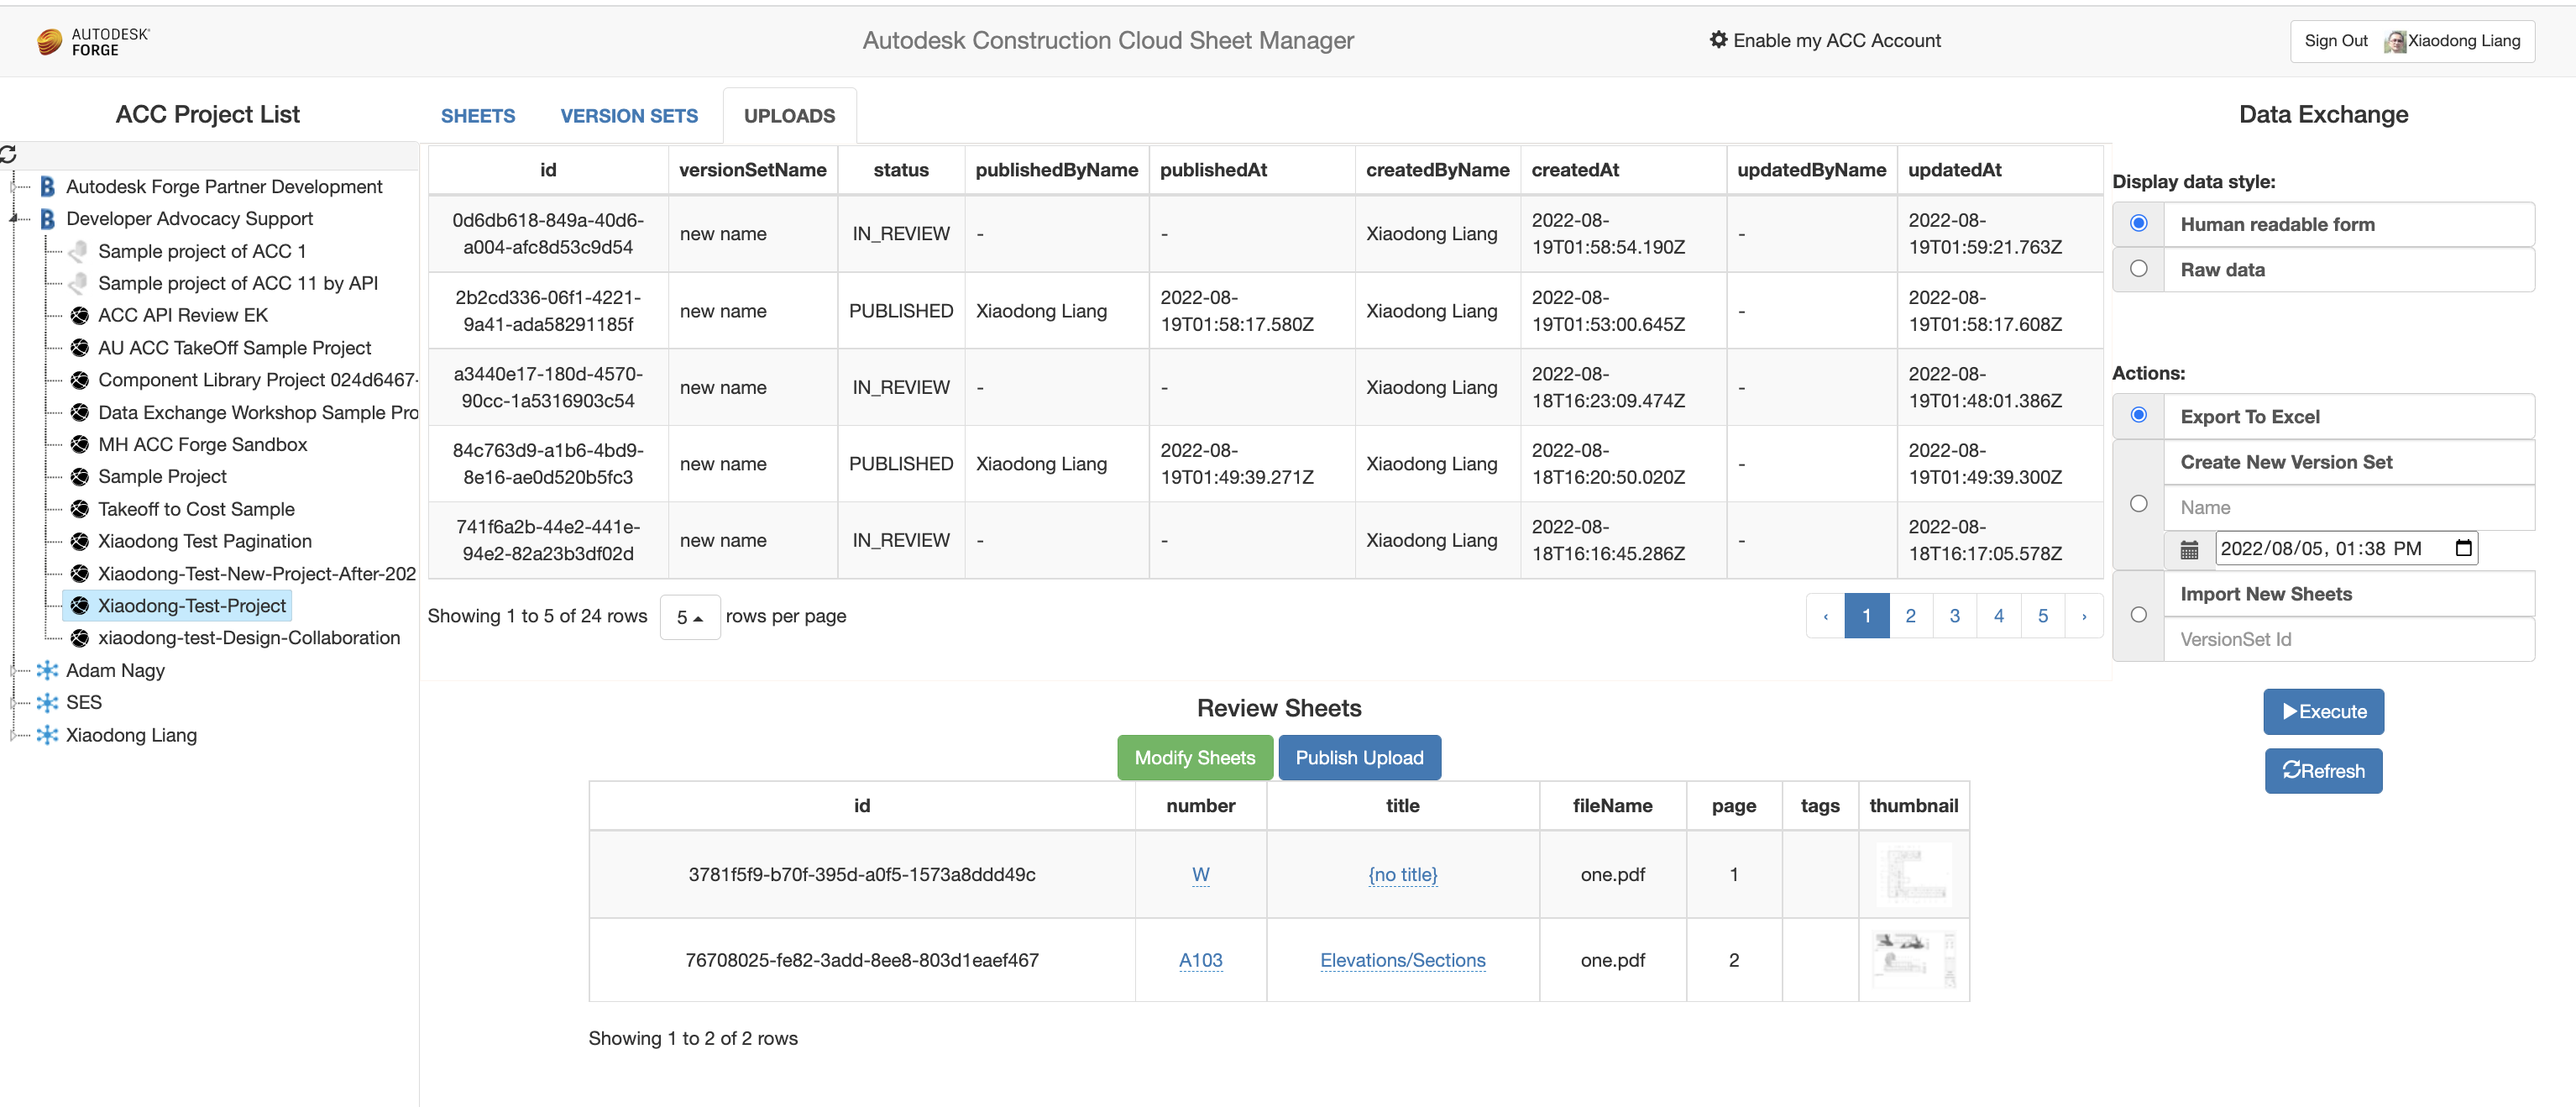
Task: Click the ACC API Review EK project icon
Action: click(x=80, y=316)
